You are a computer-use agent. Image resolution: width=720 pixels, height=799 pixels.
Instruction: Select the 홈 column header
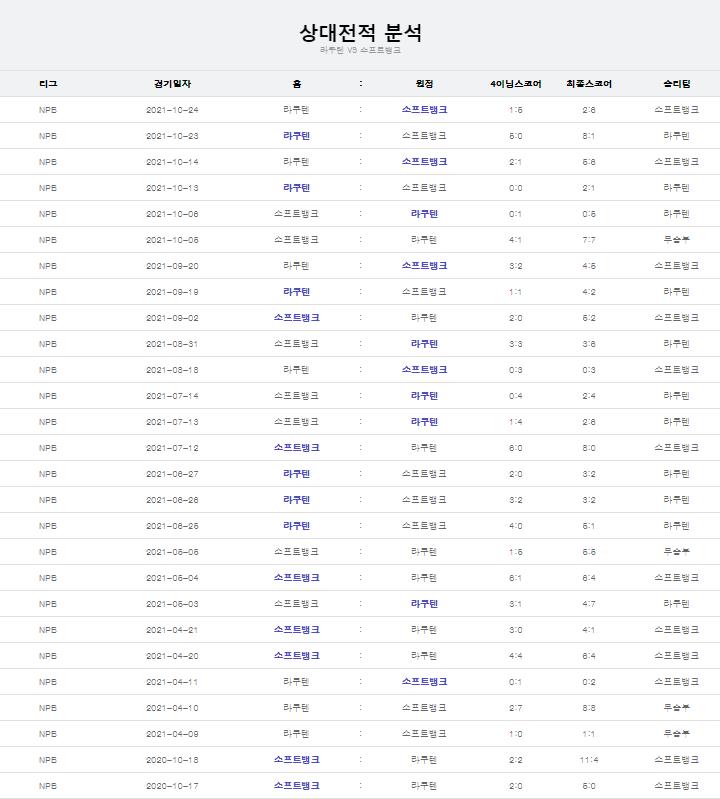297,84
